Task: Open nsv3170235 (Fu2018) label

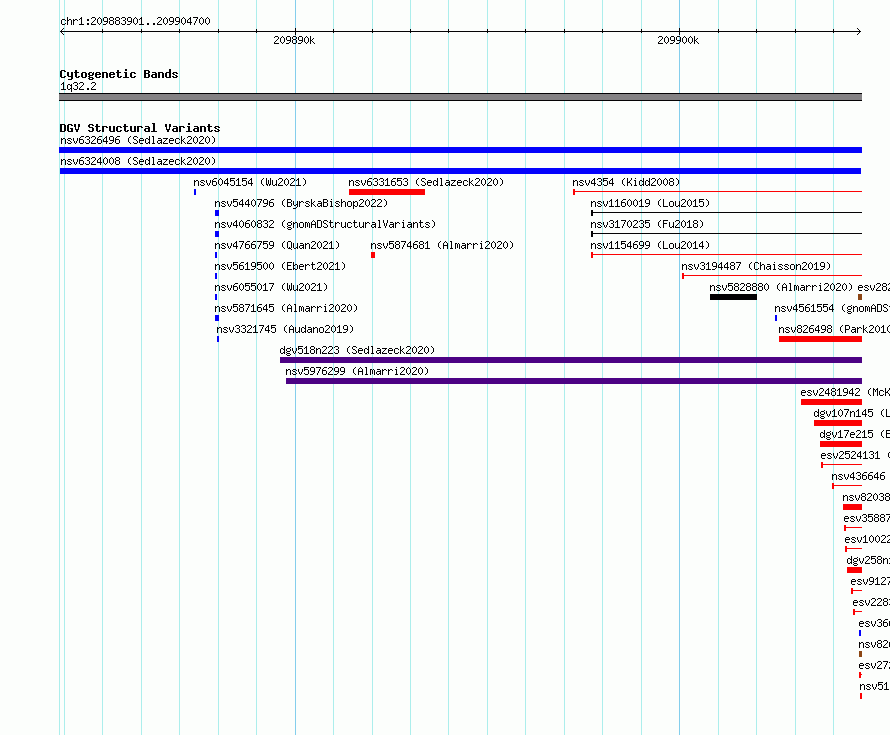Action: (646, 224)
